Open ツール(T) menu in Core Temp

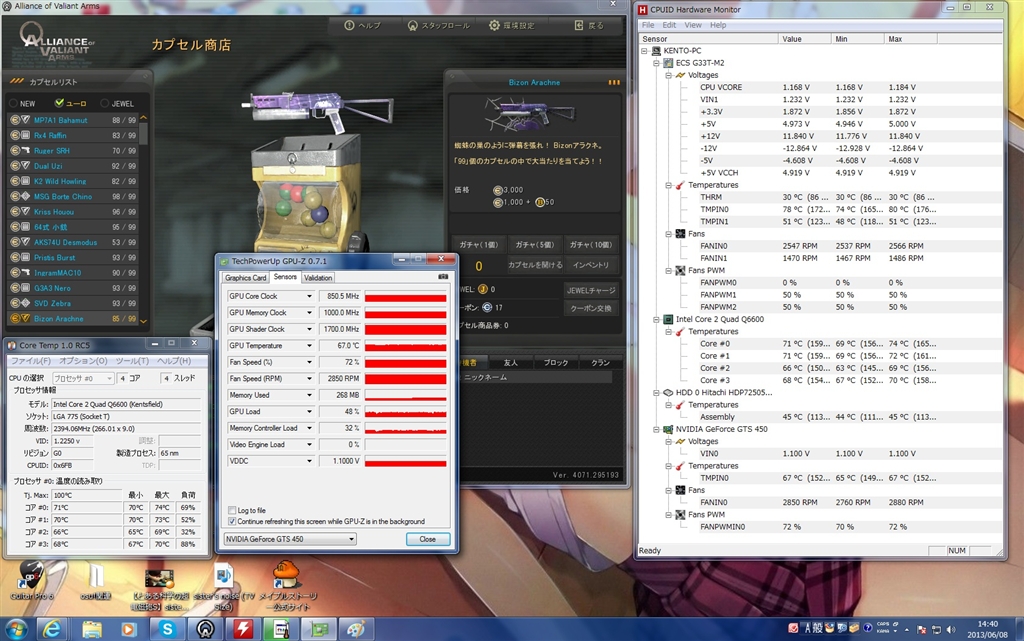click(133, 361)
